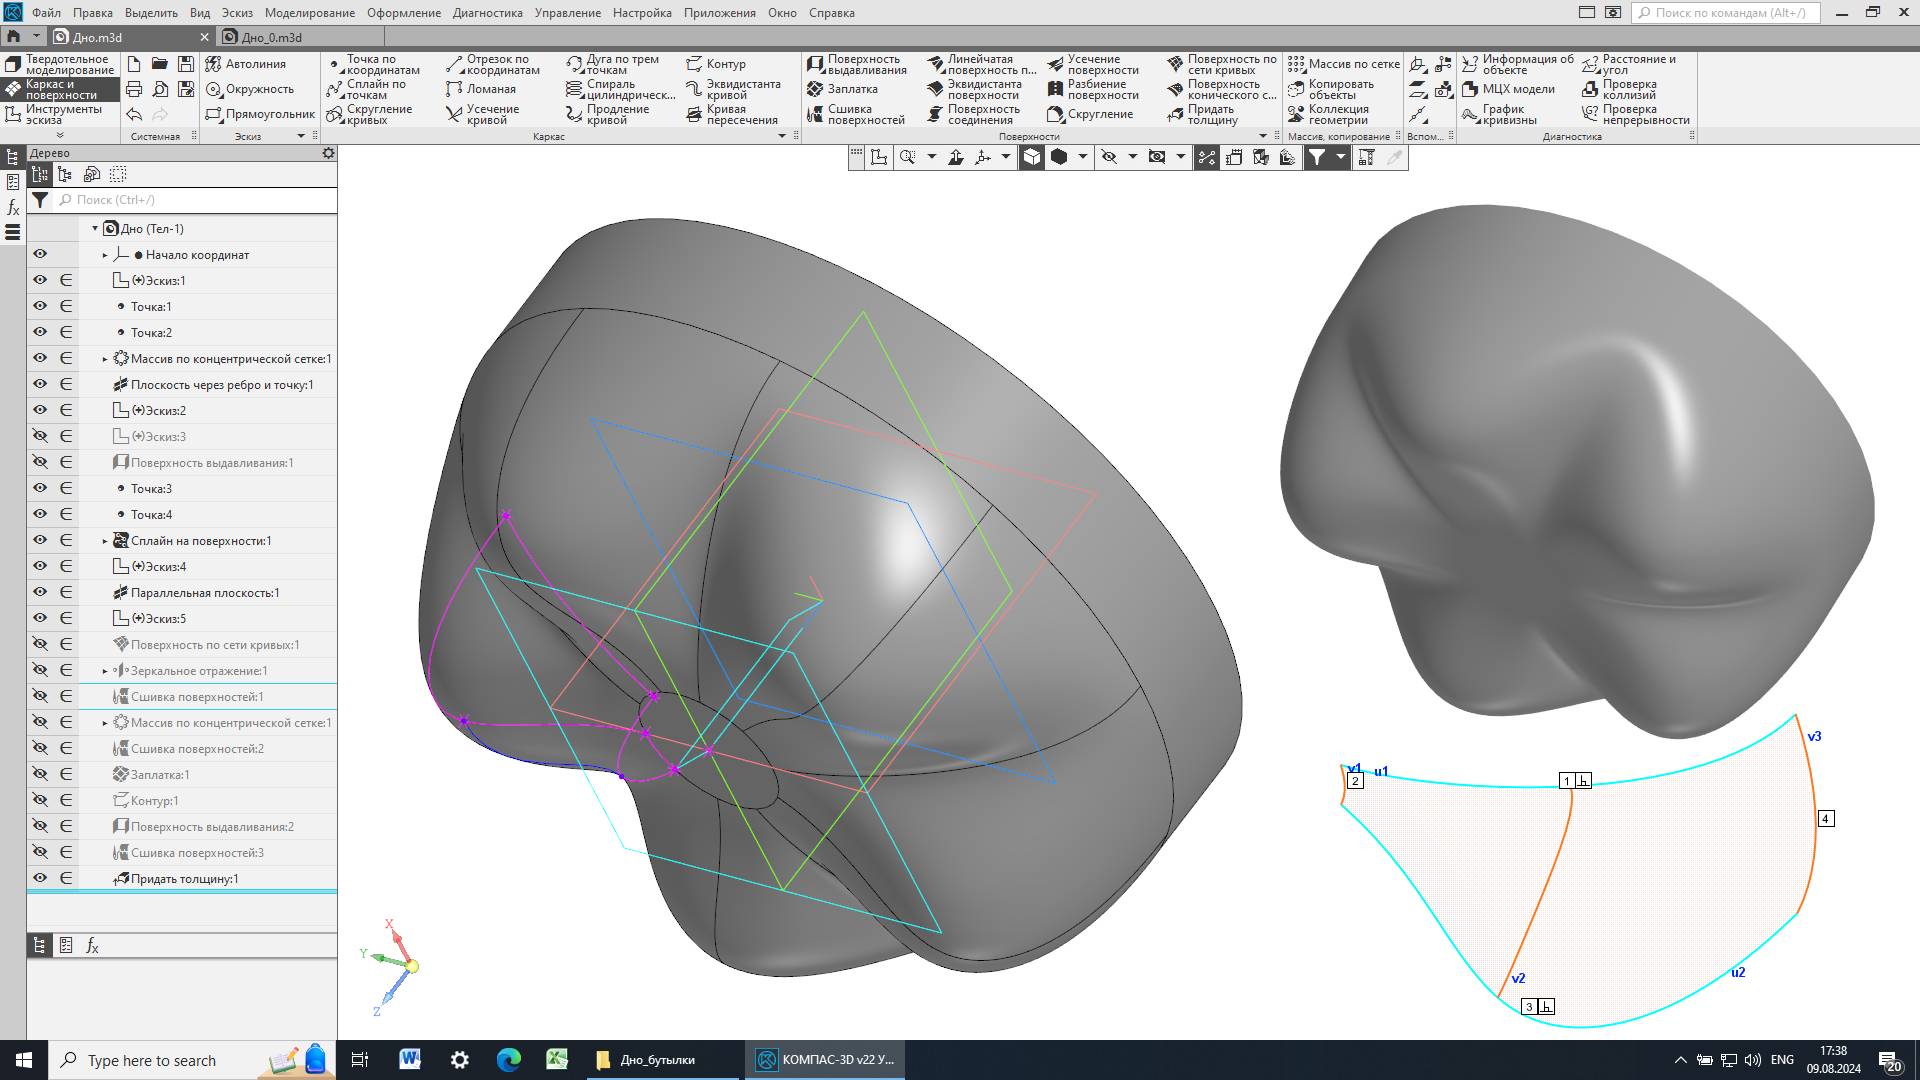1920x1080 pixels.
Task: Expand the Сплайн на поверхности:1 tree node
Action: point(105,541)
